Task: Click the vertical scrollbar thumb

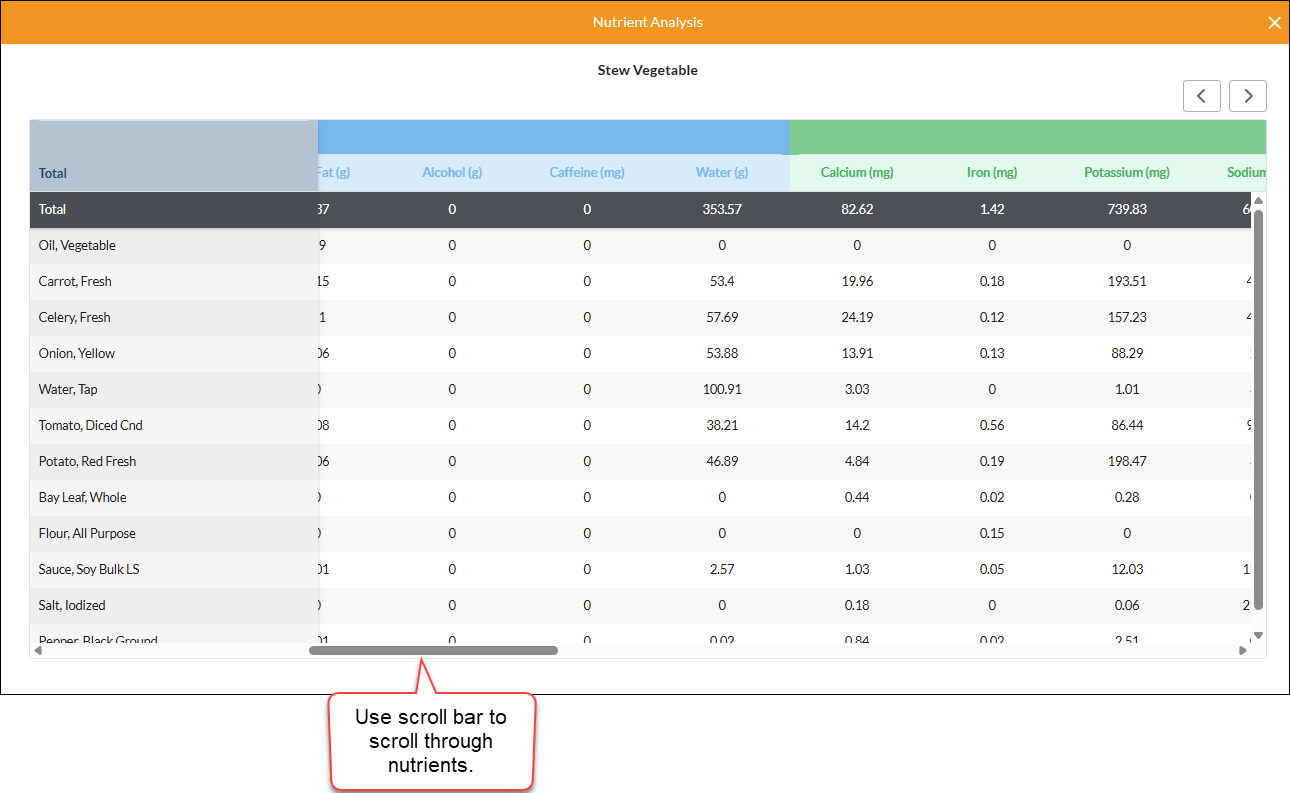Action: 1259,409
